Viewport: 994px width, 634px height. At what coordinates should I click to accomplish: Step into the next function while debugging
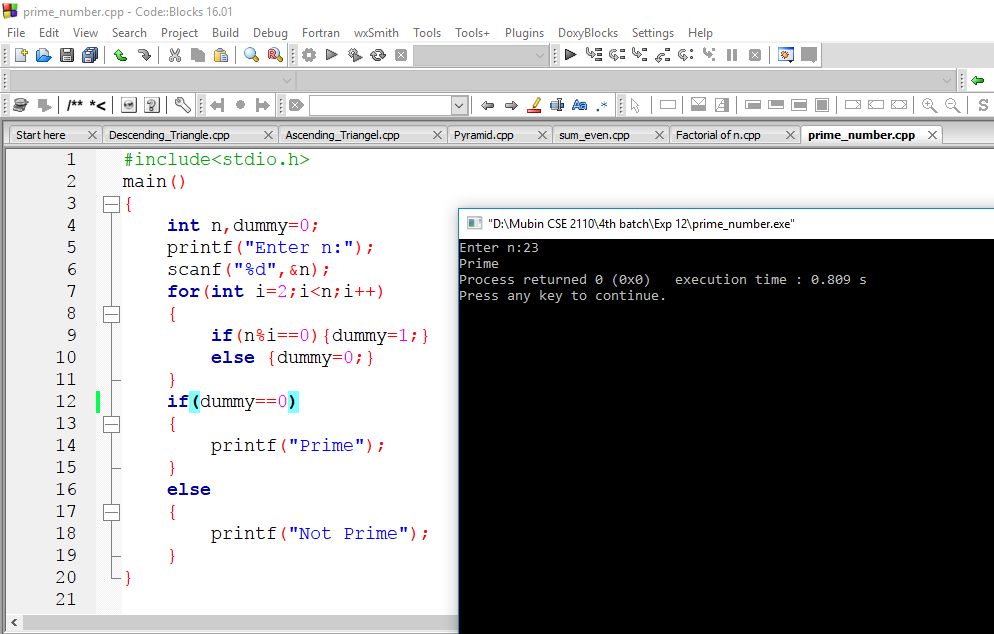coord(637,55)
